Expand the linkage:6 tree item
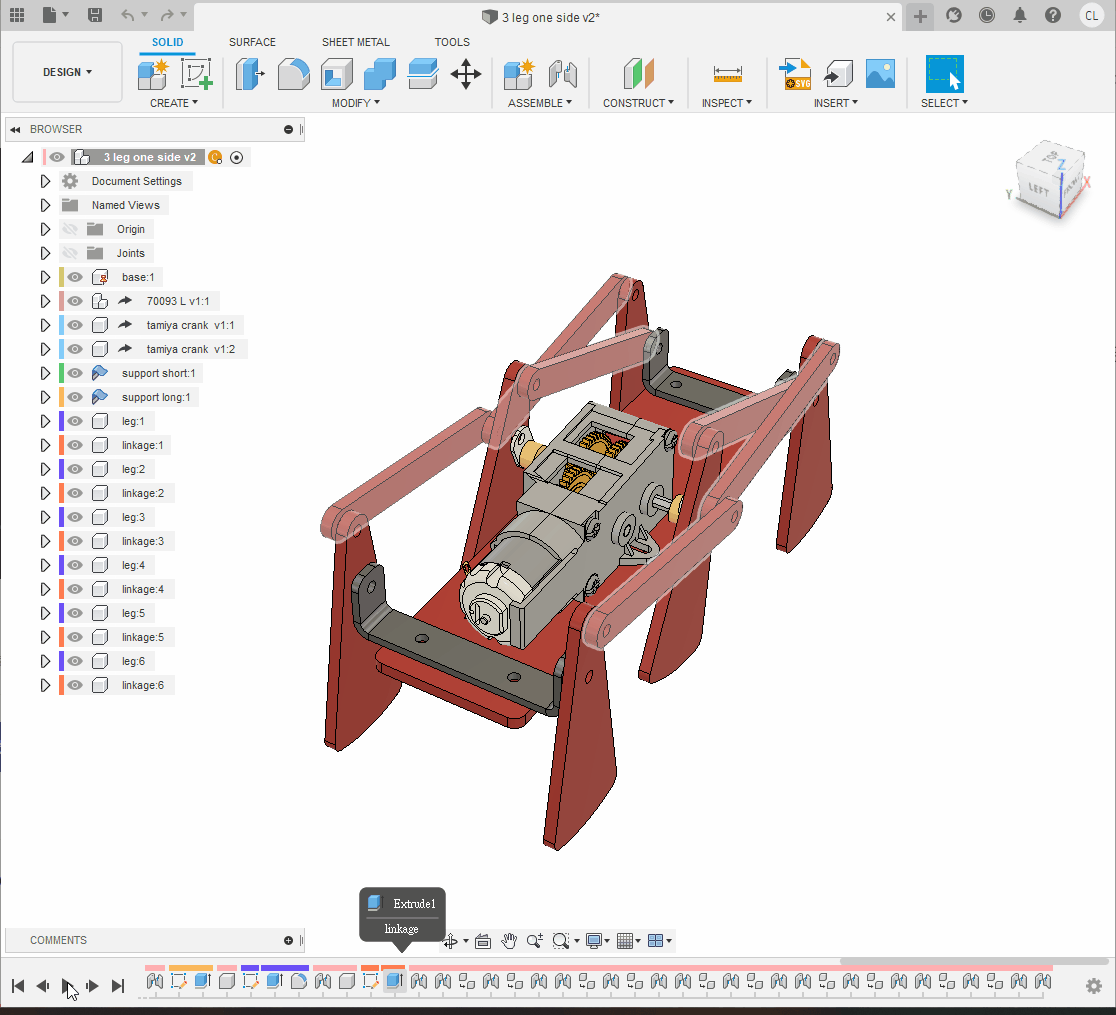 click(x=45, y=685)
